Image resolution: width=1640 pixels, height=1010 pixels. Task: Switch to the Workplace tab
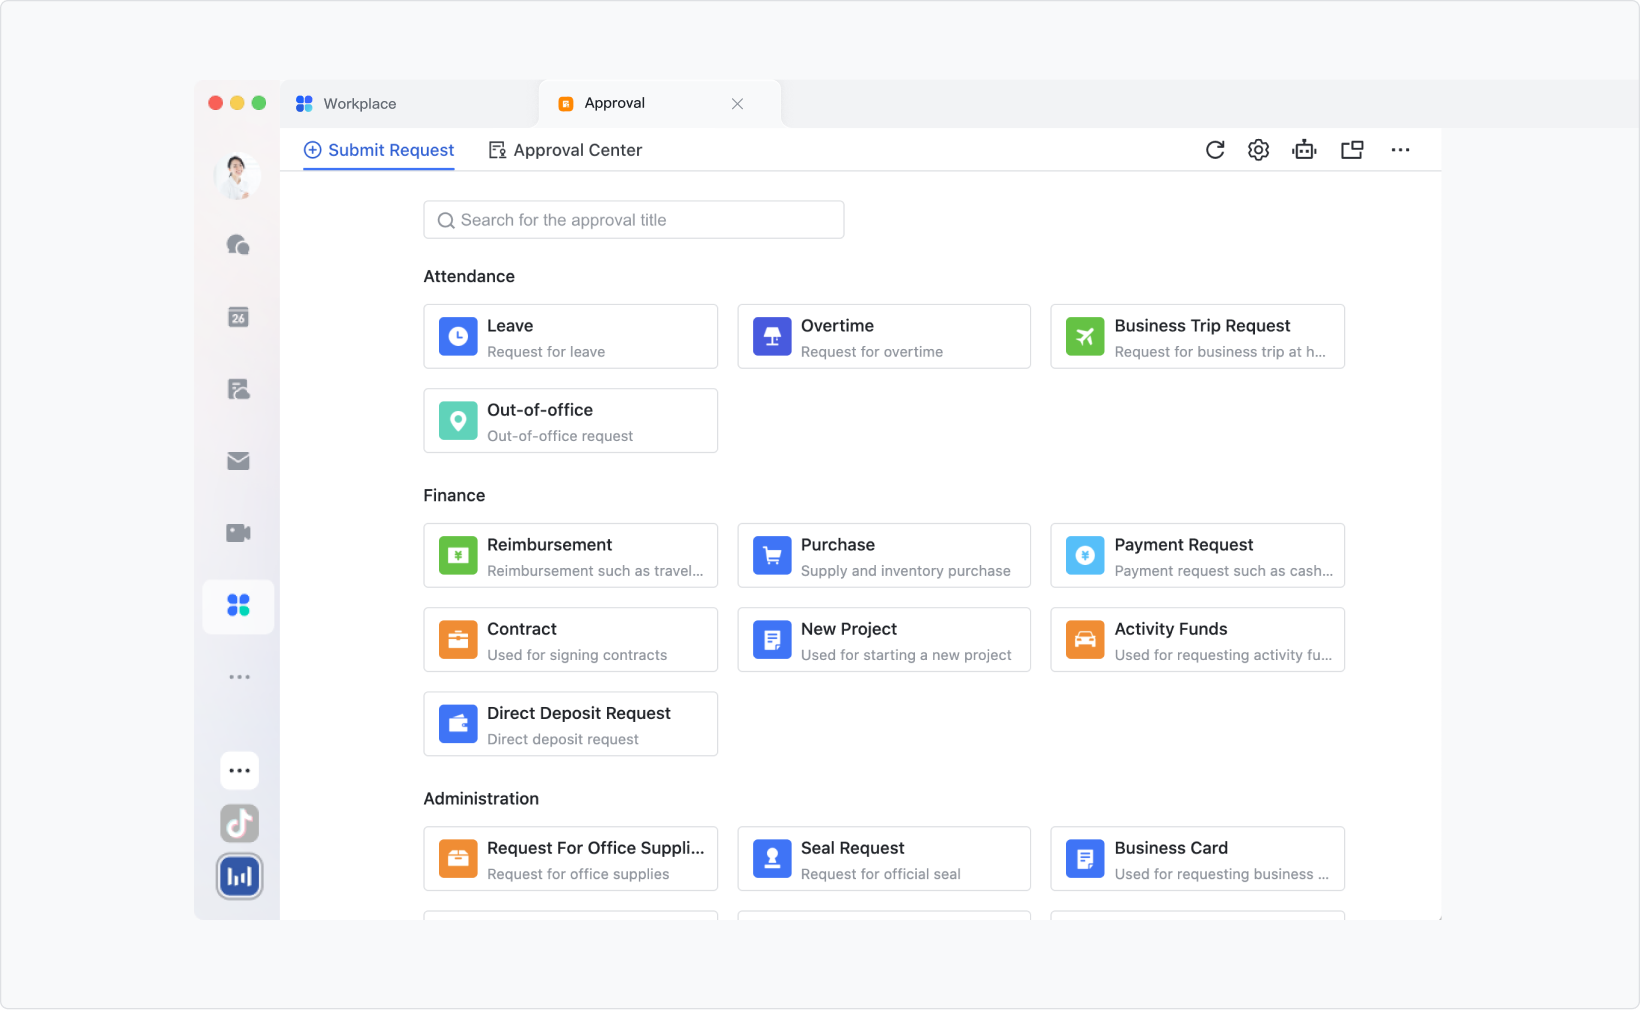click(359, 103)
